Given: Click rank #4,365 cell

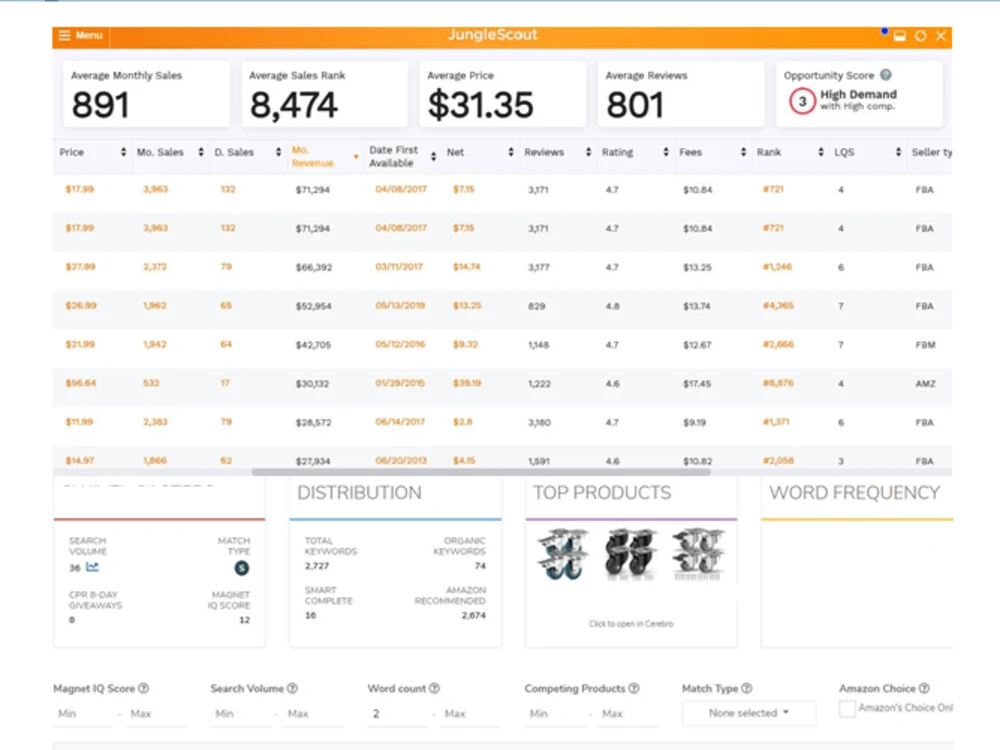Looking at the screenshot, I should coord(778,305).
